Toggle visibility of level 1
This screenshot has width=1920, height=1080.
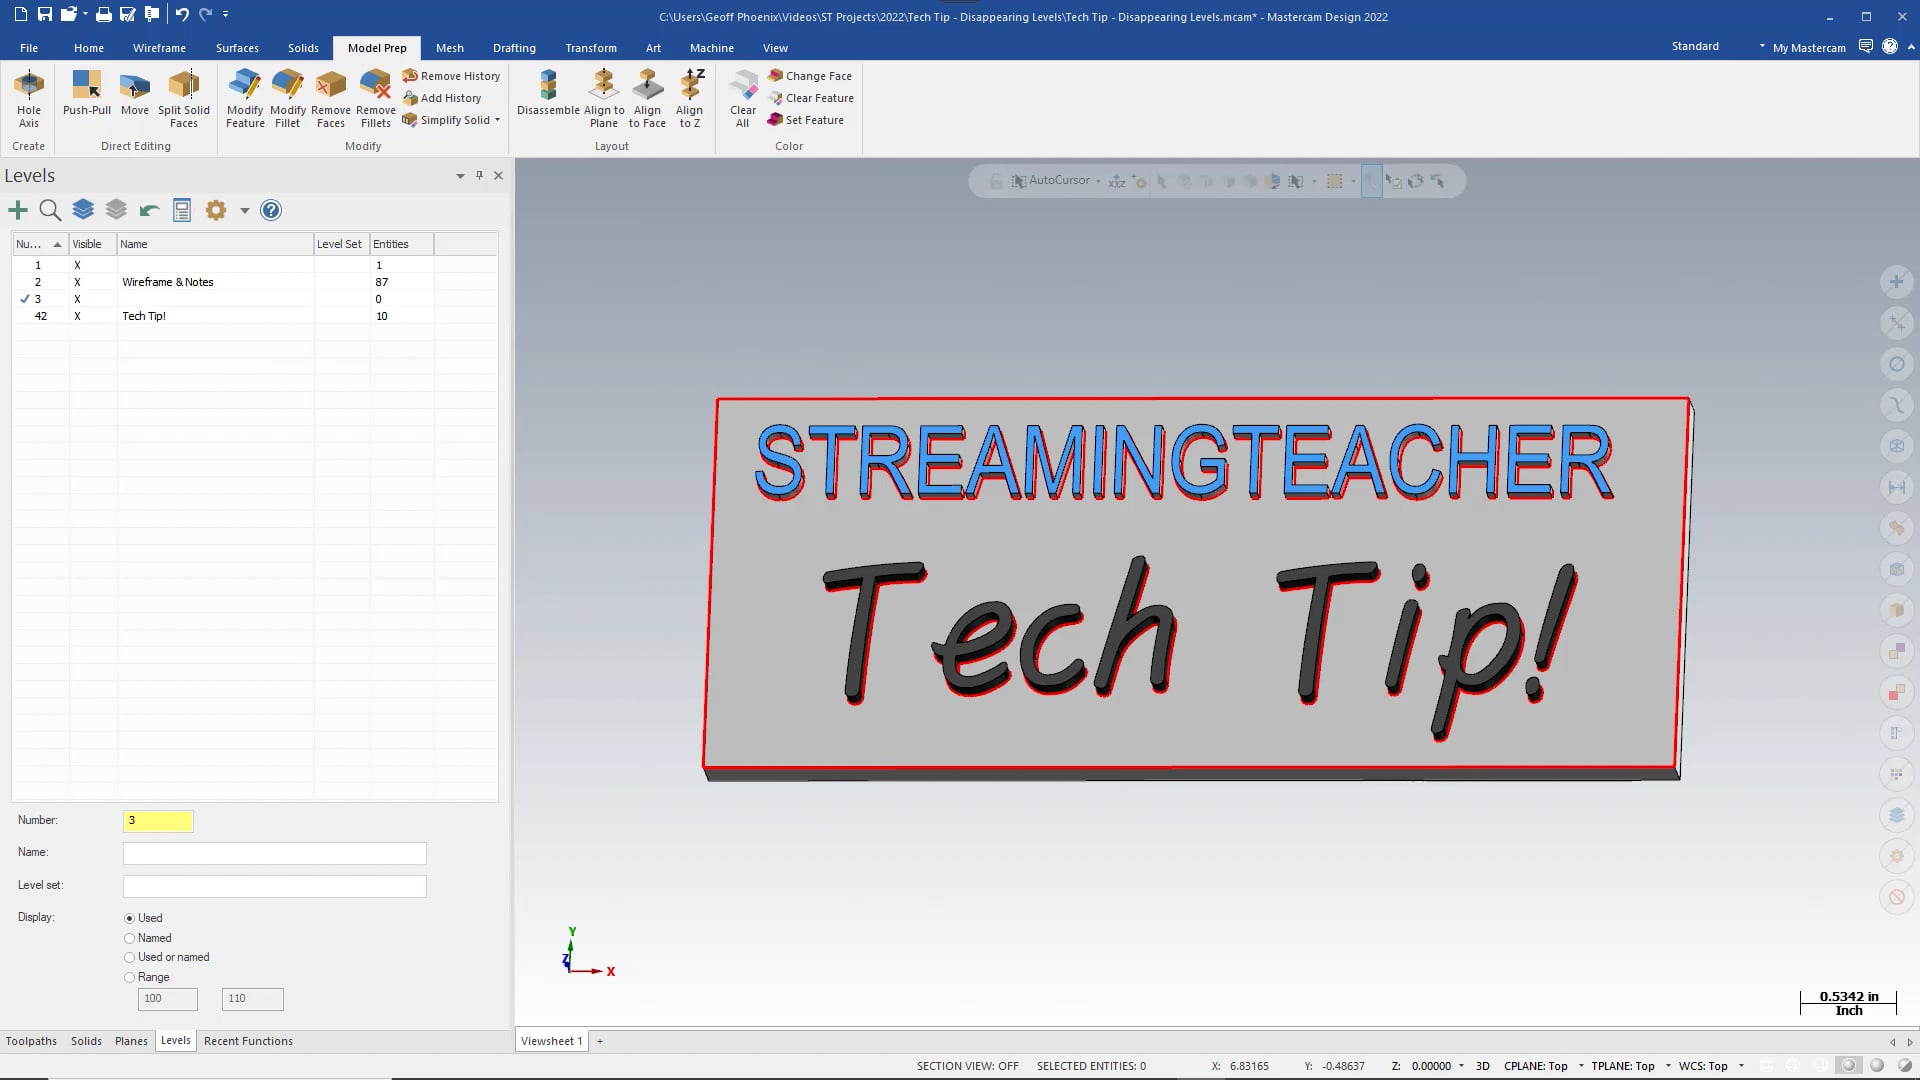[x=77, y=265]
